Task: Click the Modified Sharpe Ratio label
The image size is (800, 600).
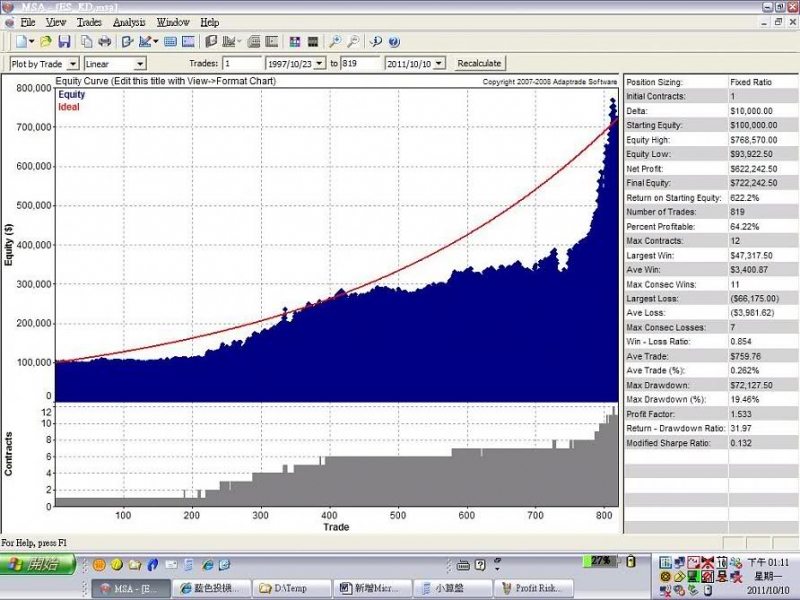Action: point(668,443)
